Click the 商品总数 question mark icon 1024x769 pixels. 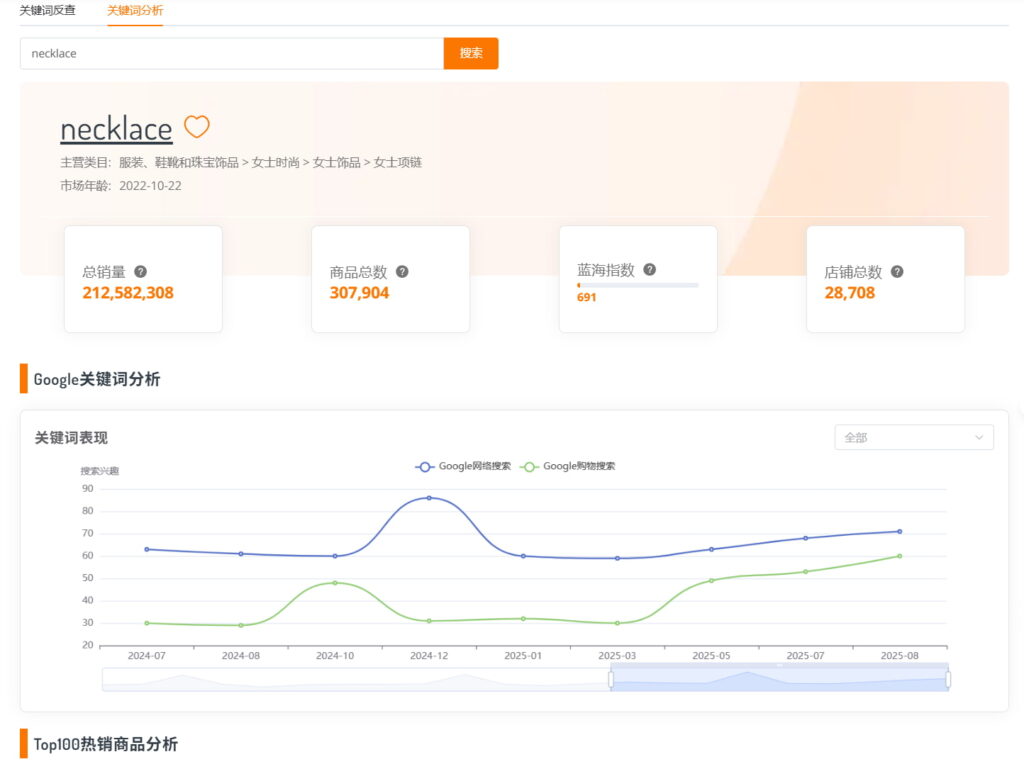pos(402,270)
